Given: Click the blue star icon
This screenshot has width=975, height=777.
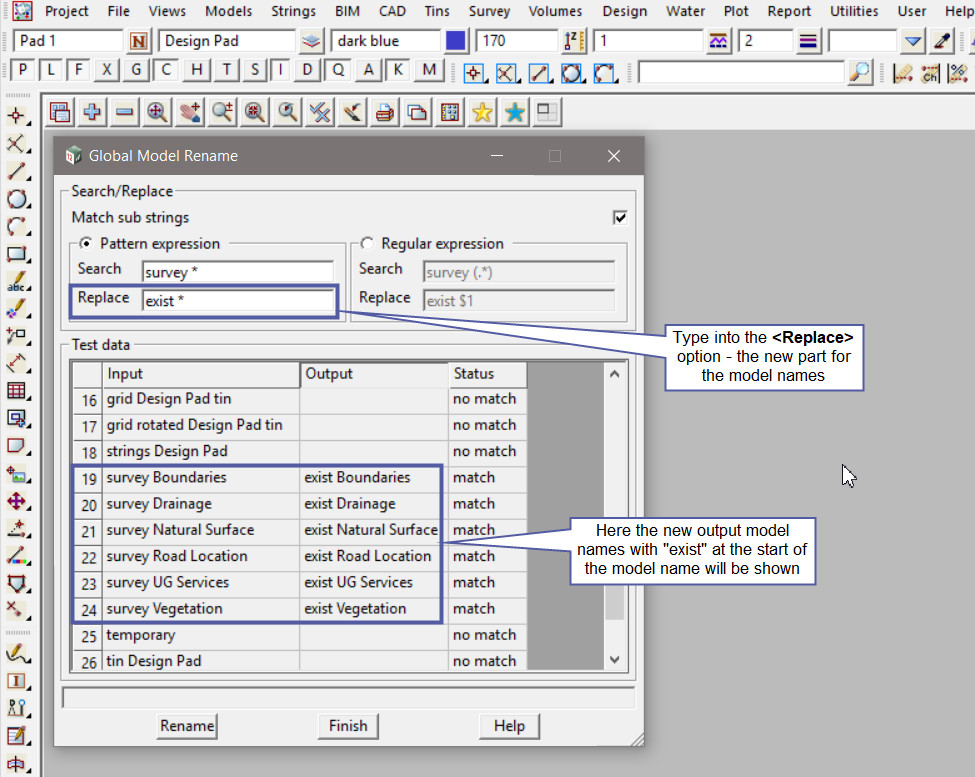Looking at the screenshot, I should click(515, 113).
